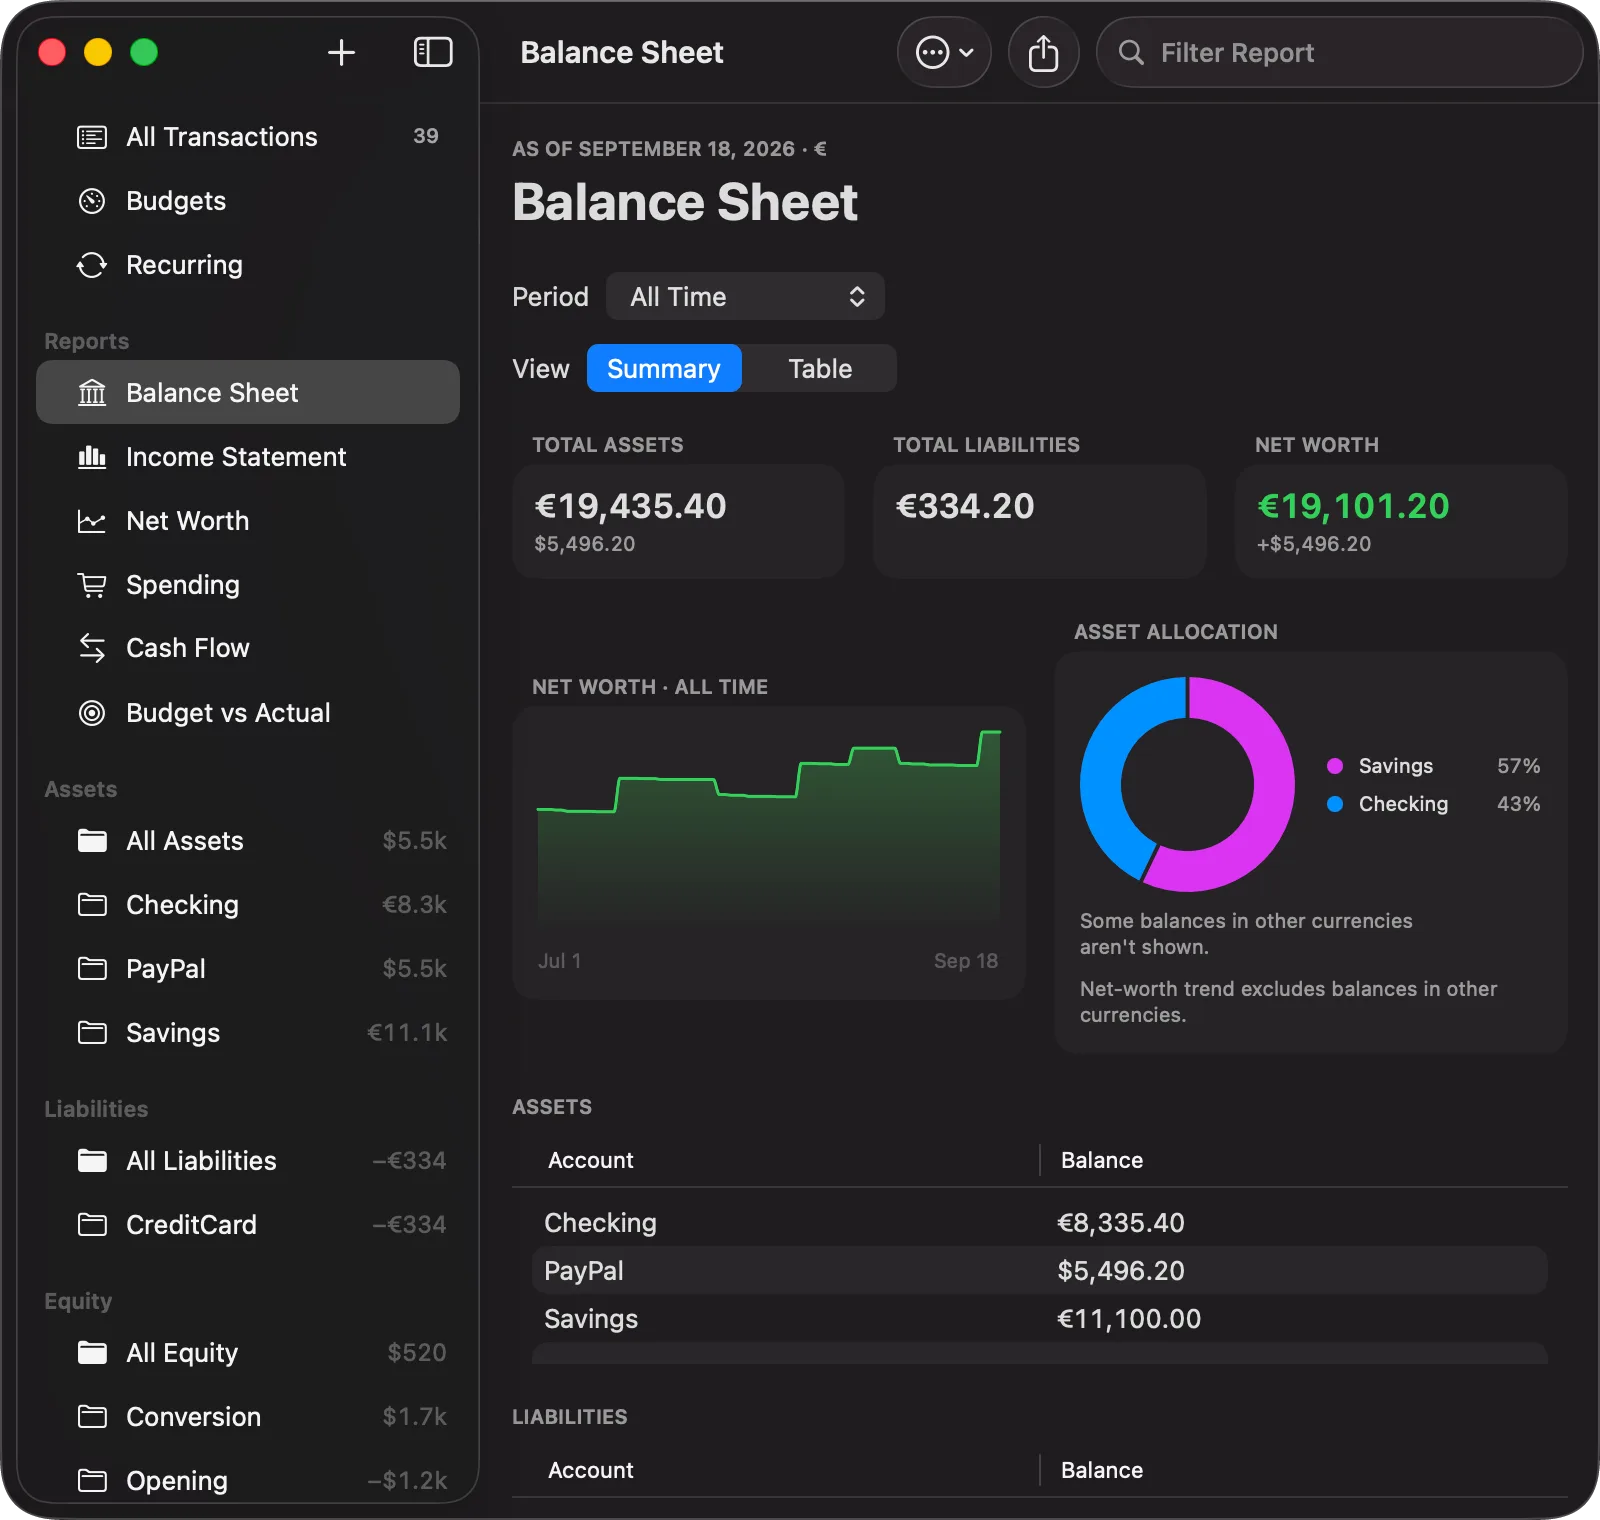Click the Income Statement bar chart icon
This screenshot has height=1520, width=1600.
click(92, 457)
